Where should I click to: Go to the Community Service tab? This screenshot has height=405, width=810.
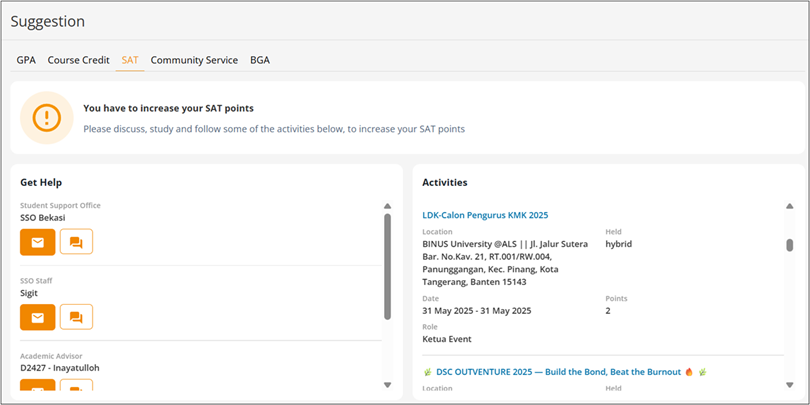(x=194, y=60)
